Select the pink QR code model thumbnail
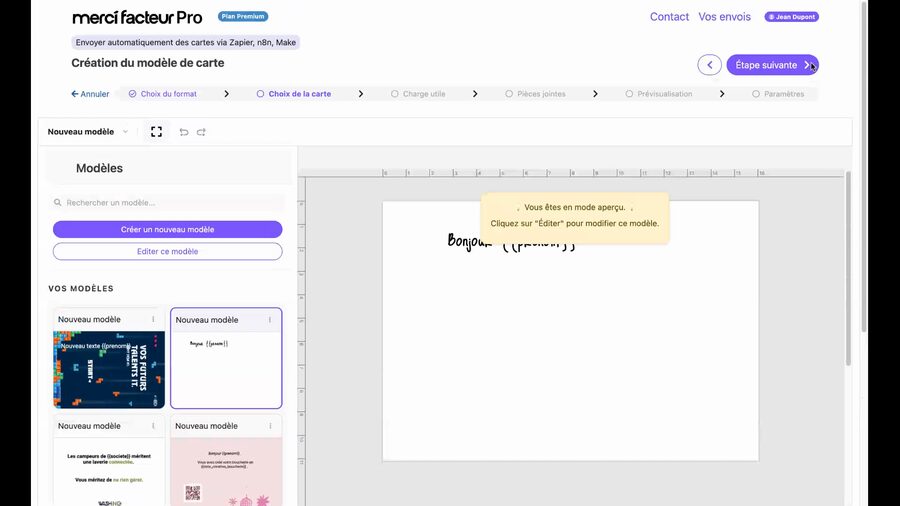The width and height of the screenshot is (900, 506). tap(226, 472)
